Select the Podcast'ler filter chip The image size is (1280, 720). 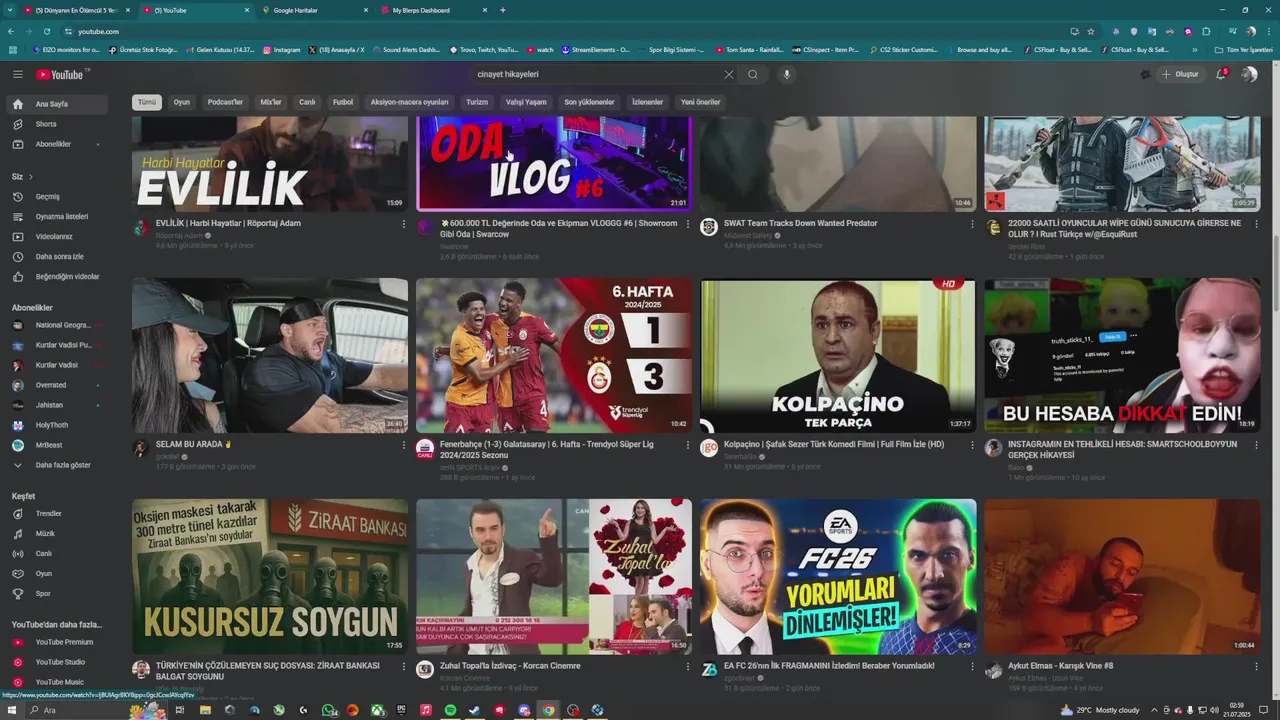coord(225,102)
